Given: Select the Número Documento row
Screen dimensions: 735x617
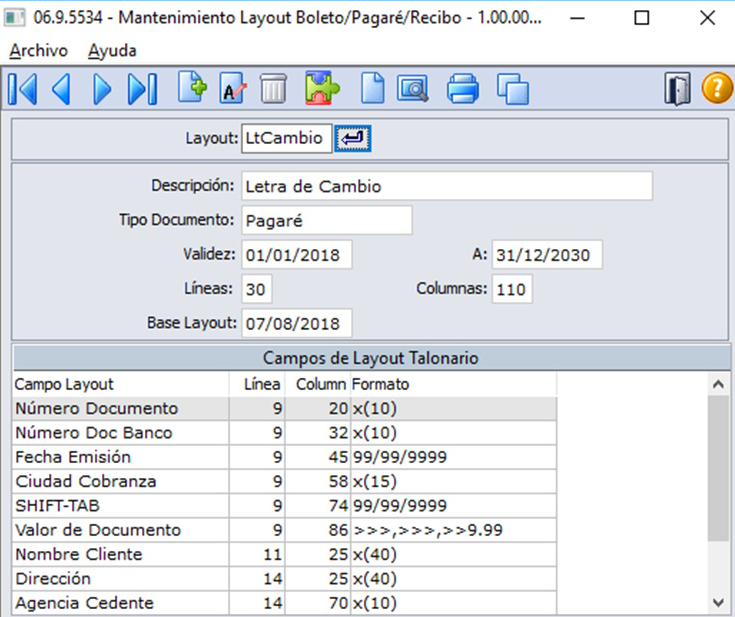Looking at the screenshot, I should click(x=285, y=408).
